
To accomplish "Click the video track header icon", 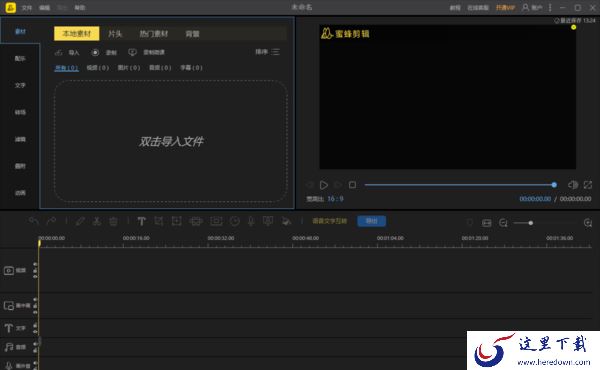I will coord(9,271).
